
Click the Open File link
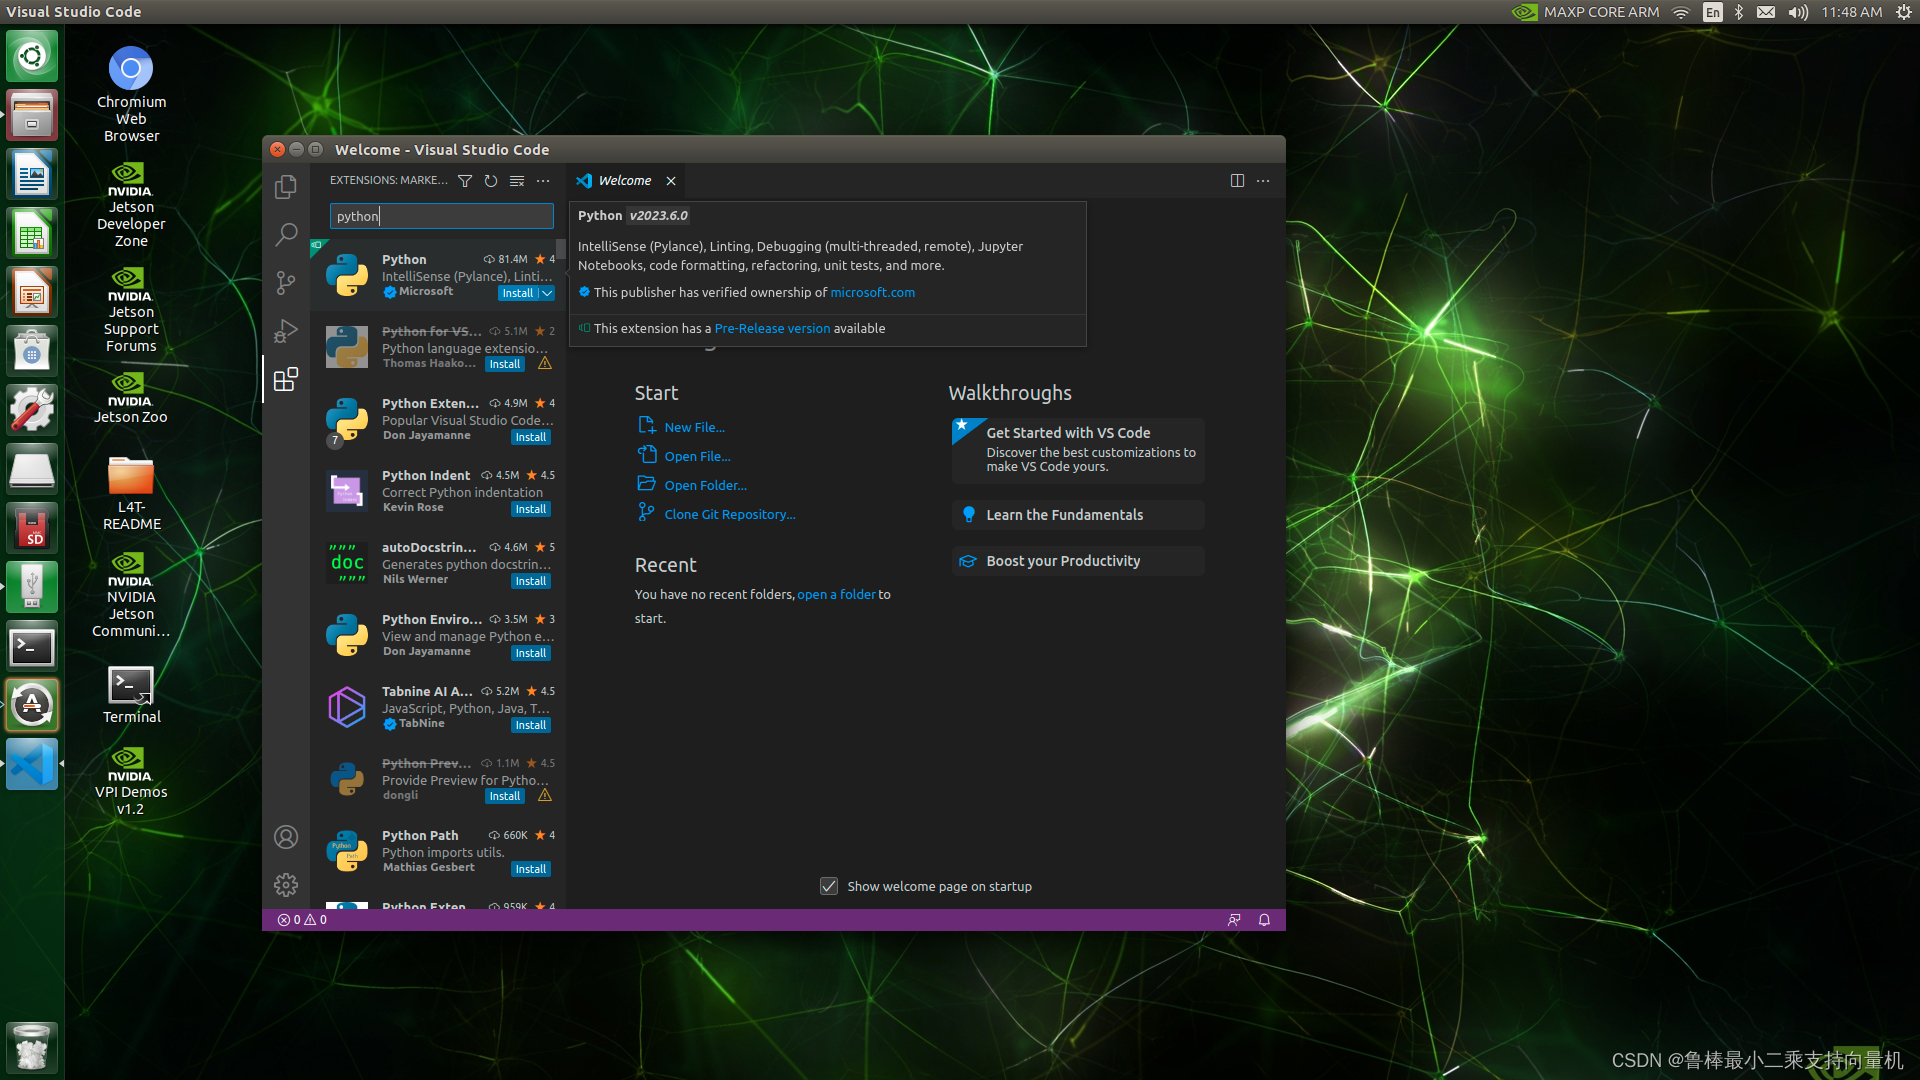pos(697,456)
